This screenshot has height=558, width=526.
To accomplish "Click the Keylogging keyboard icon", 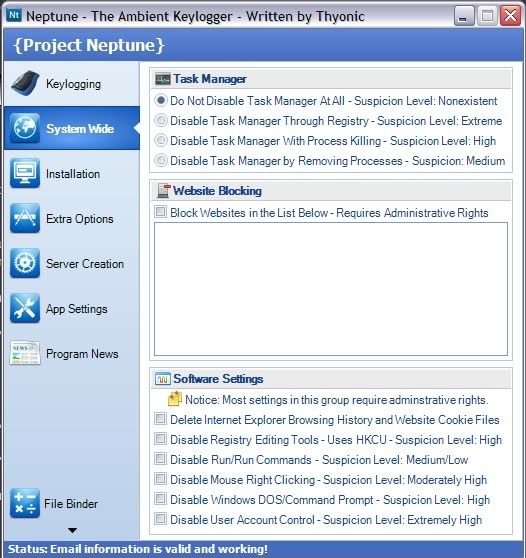I will 25,83.
